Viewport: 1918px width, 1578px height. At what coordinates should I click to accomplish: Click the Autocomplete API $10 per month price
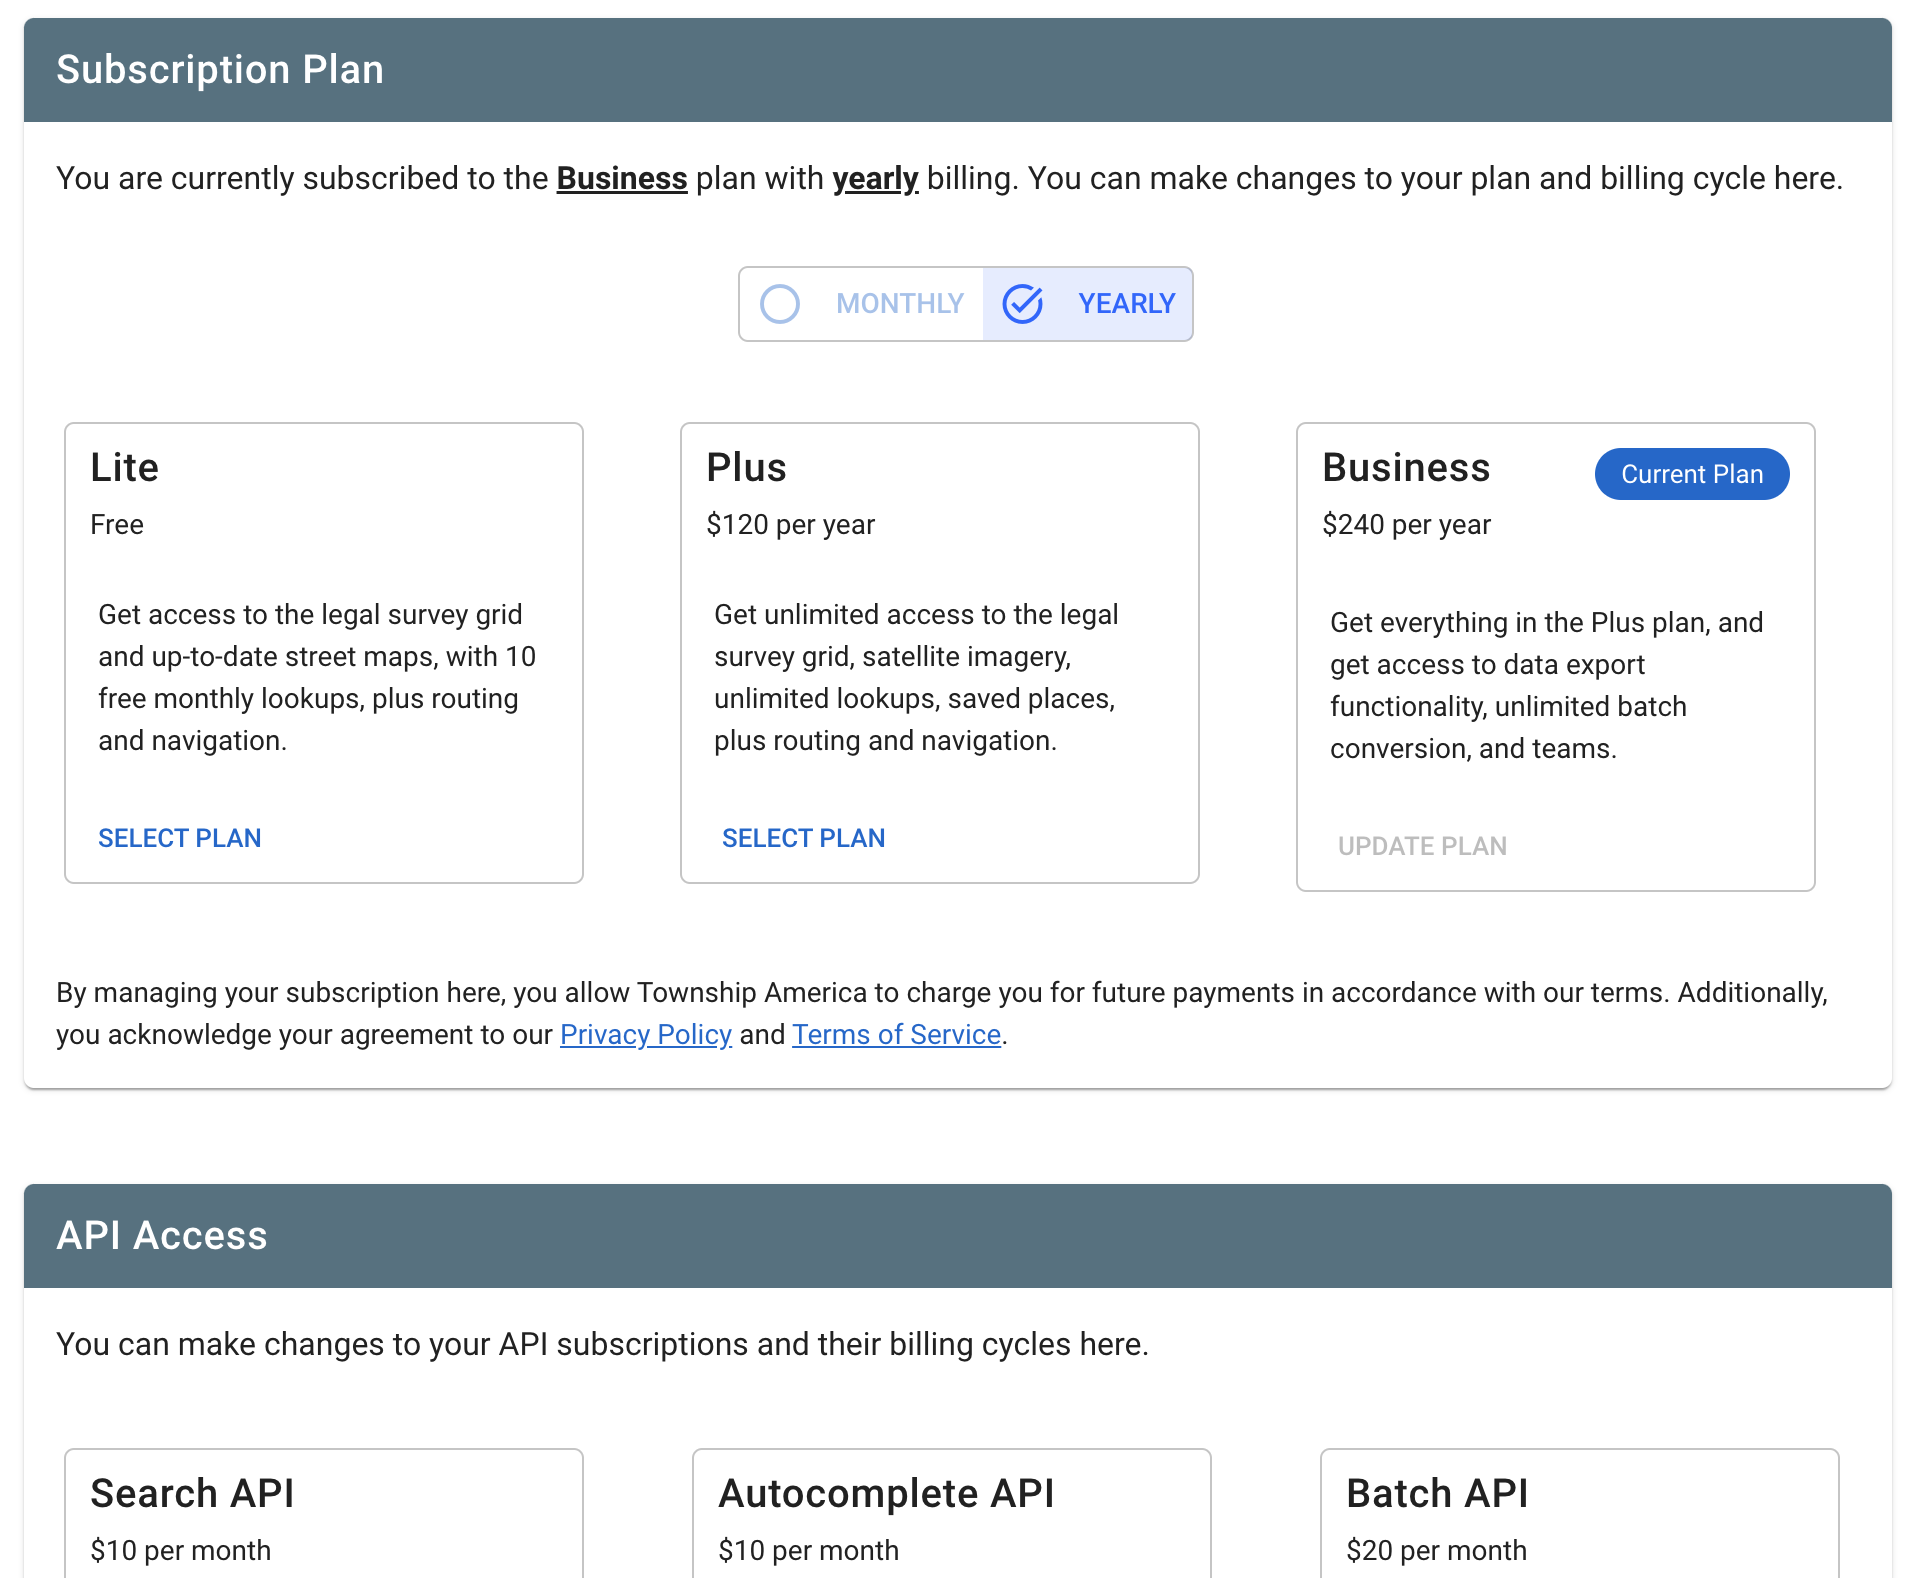coord(809,1551)
